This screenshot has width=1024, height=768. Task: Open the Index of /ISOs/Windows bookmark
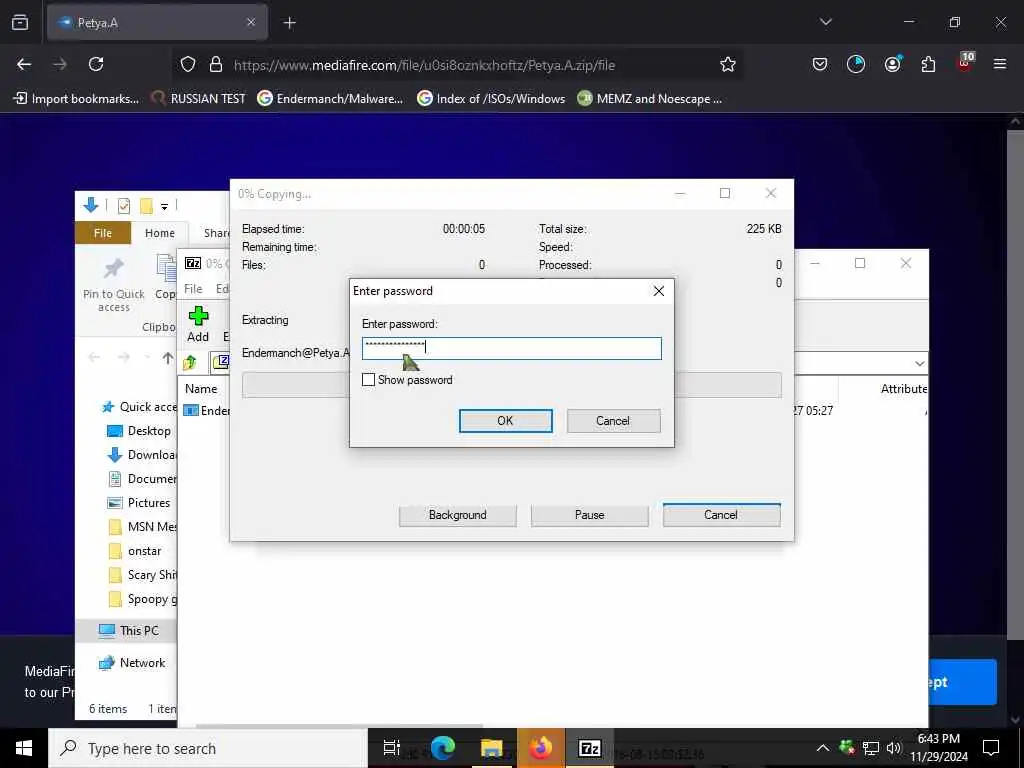(x=491, y=99)
